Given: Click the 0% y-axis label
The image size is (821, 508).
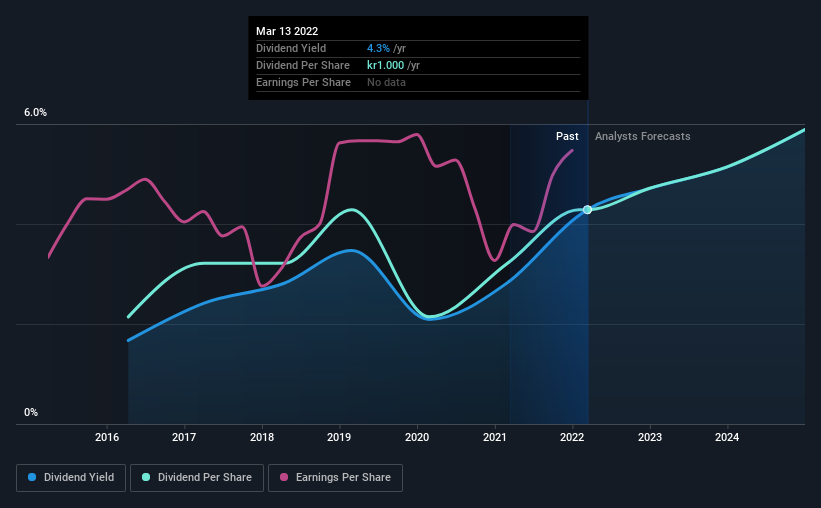Looking at the screenshot, I should (x=31, y=413).
